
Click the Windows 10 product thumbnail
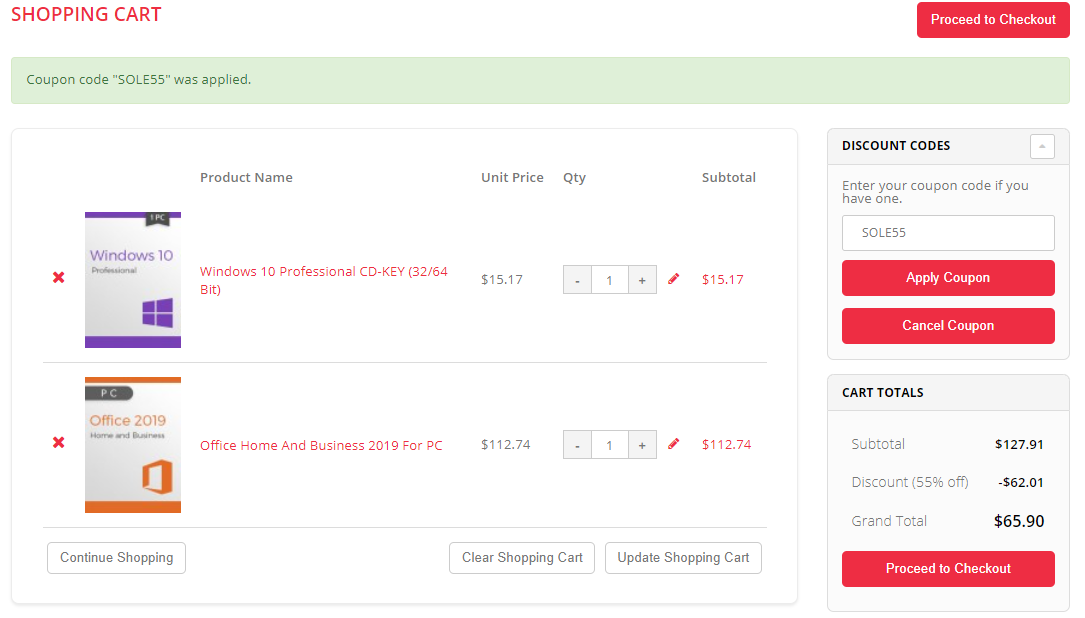click(x=133, y=280)
